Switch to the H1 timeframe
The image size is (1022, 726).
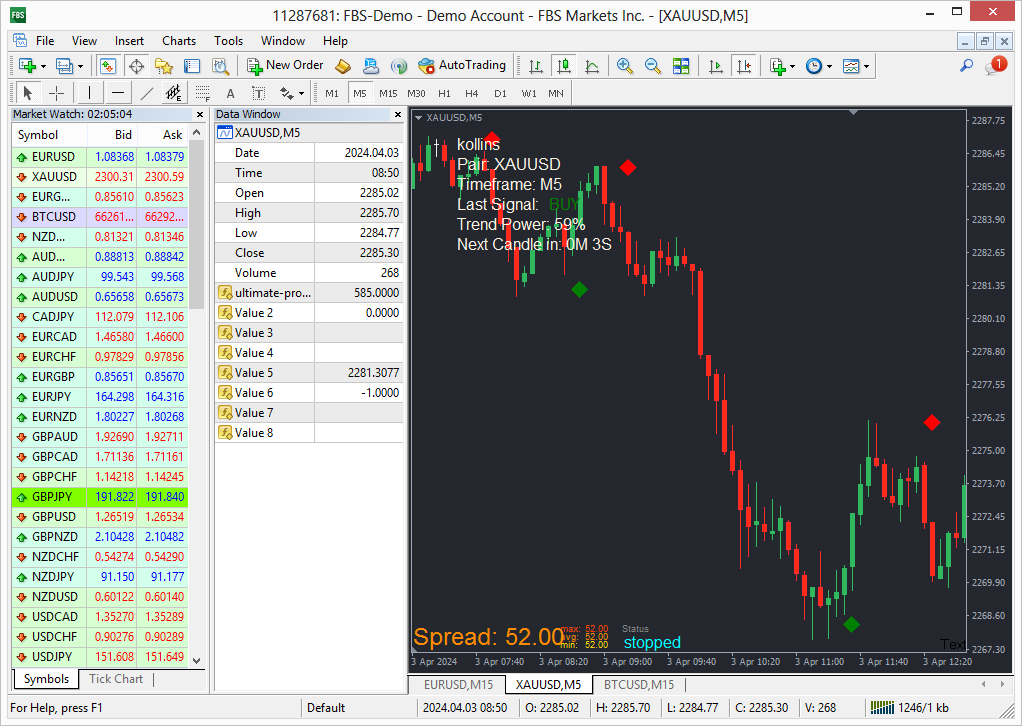pos(445,93)
